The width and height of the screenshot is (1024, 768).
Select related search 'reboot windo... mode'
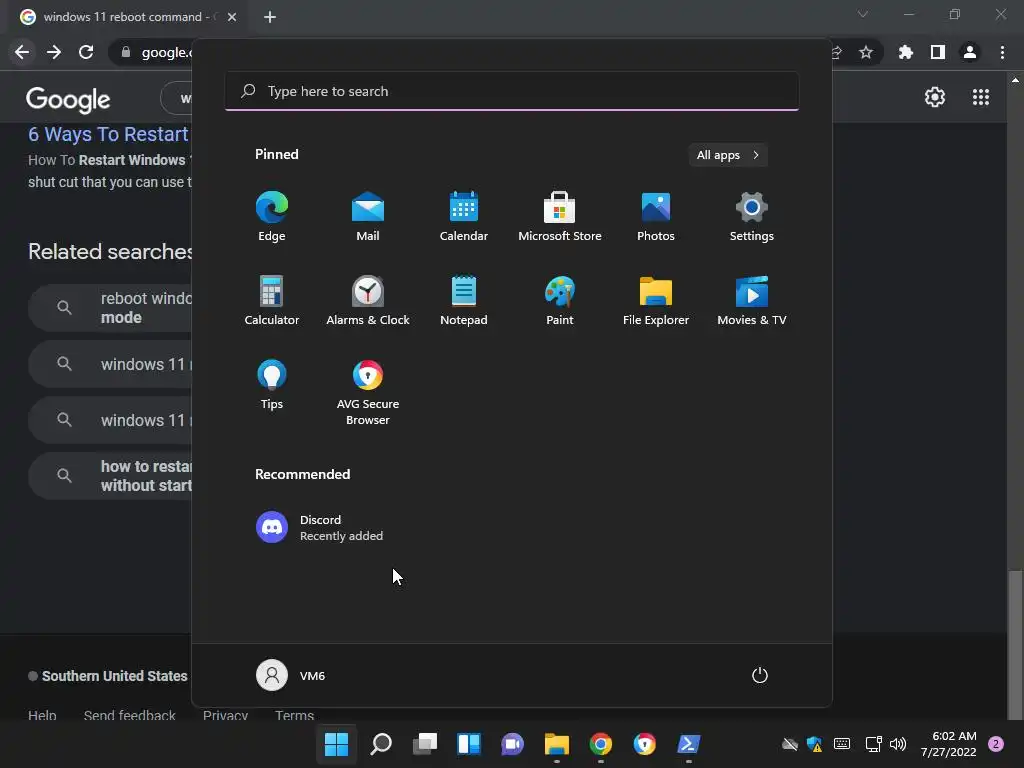[110, 308]
